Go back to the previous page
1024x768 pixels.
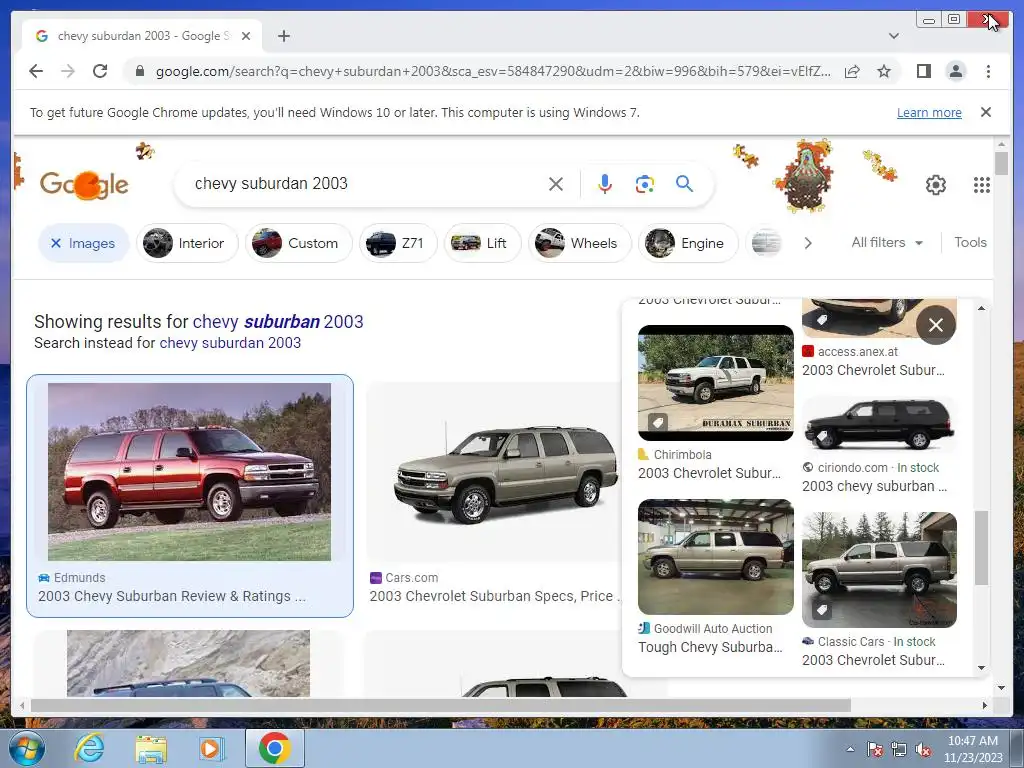(36, 71)
